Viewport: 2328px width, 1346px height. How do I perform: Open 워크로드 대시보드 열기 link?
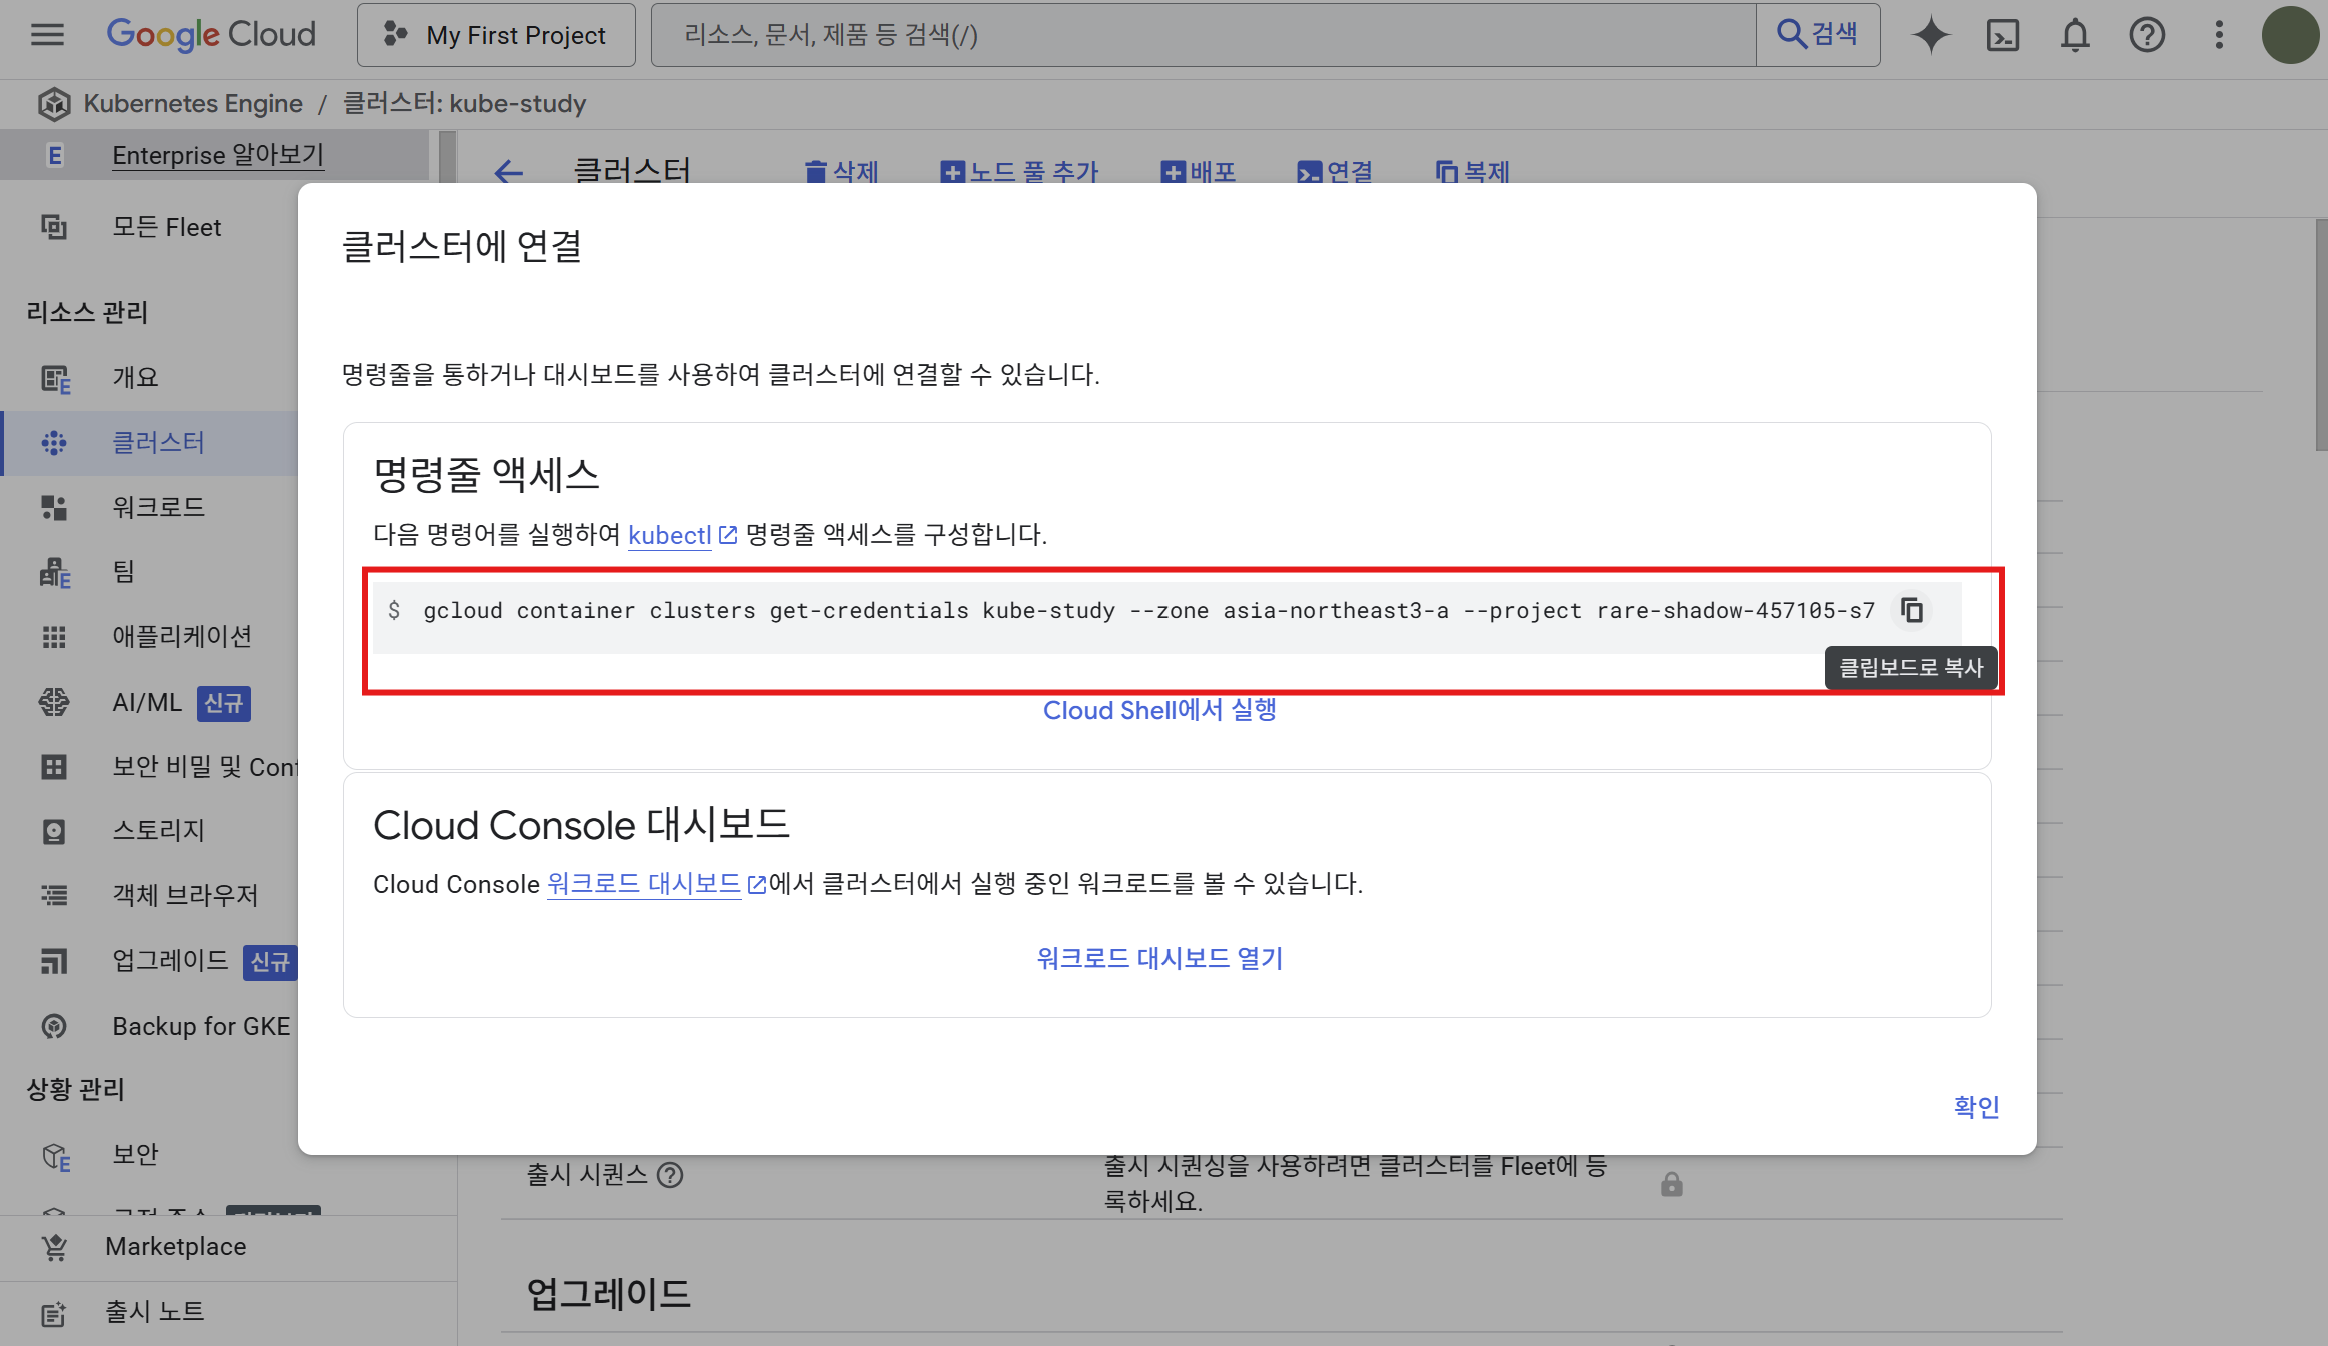point(1159,958)
